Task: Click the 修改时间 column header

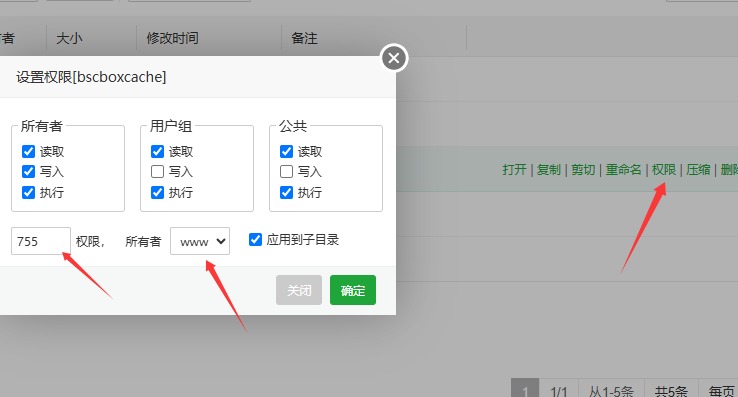Action: click(x=172, y=38)
